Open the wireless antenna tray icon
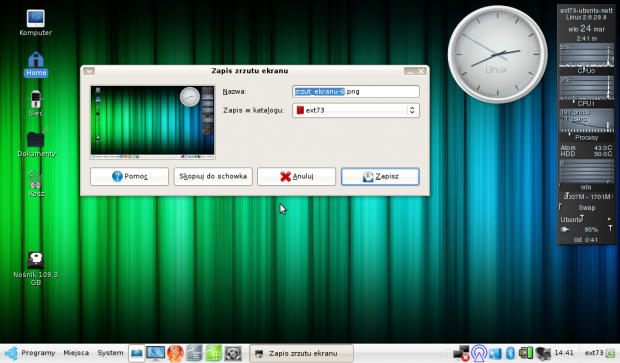620x363 pixels. pos(478,353)
